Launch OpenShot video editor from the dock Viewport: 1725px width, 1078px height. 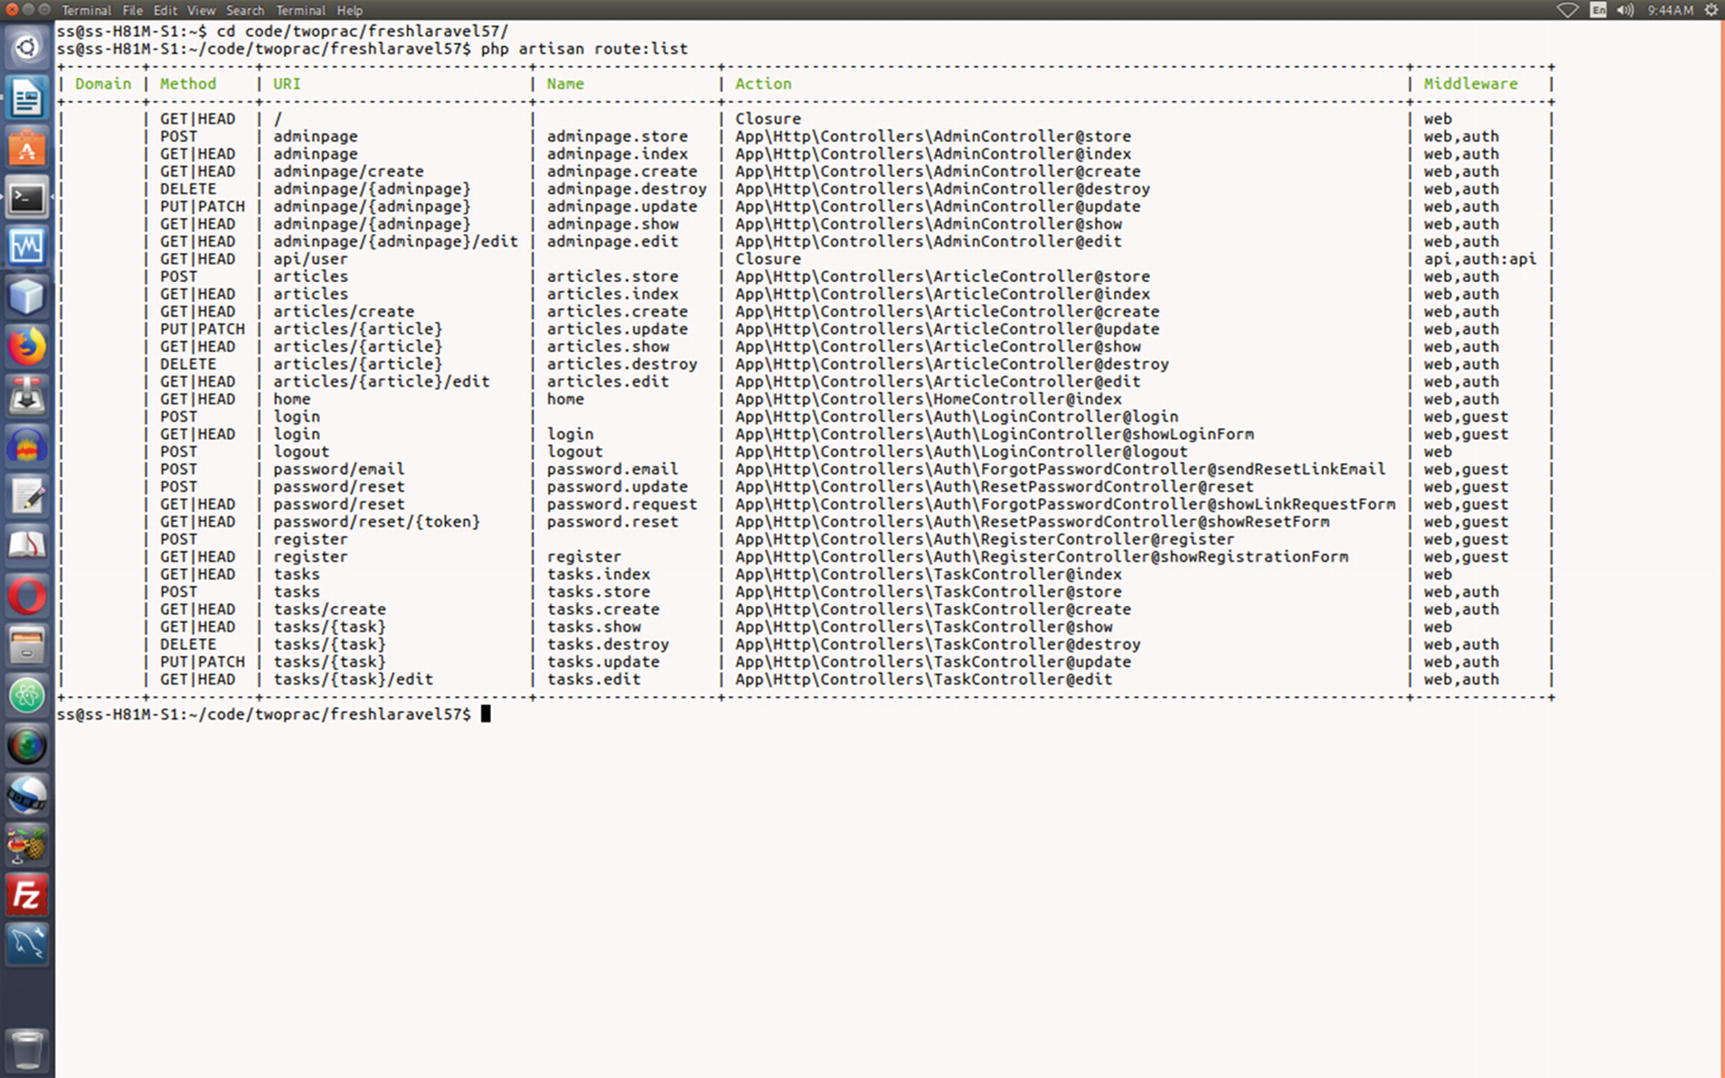coord(27,796)
